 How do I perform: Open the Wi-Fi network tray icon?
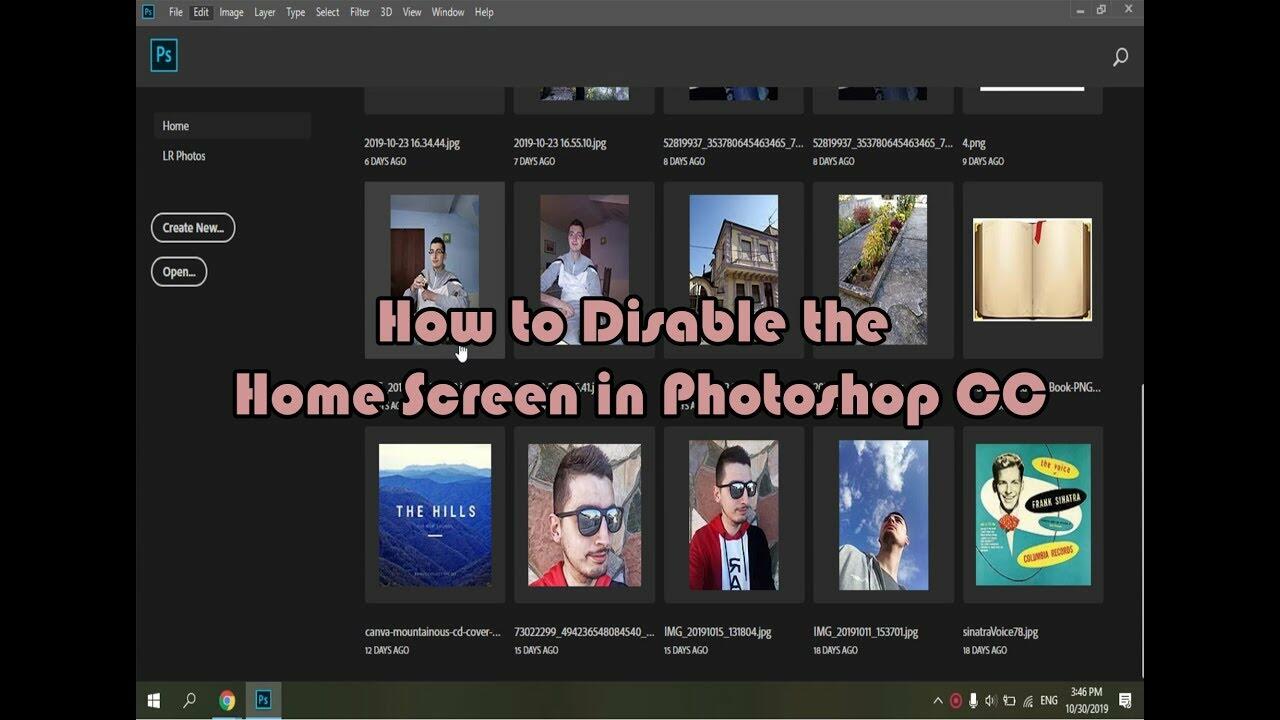pyautogui.click(x=1027, y=701)
